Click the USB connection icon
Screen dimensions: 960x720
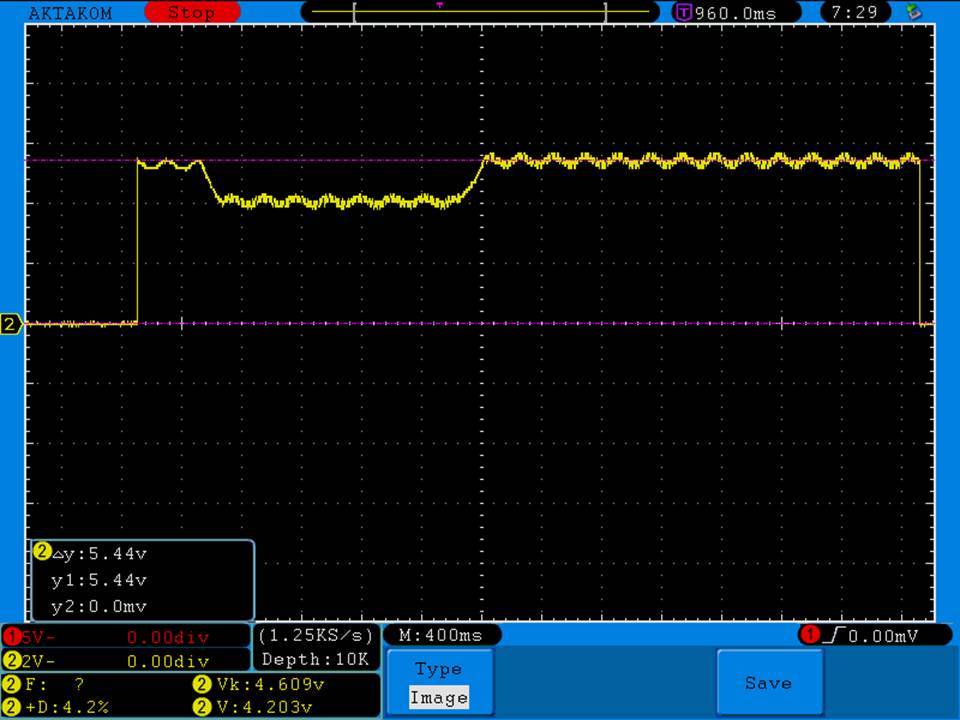(913, 13)
